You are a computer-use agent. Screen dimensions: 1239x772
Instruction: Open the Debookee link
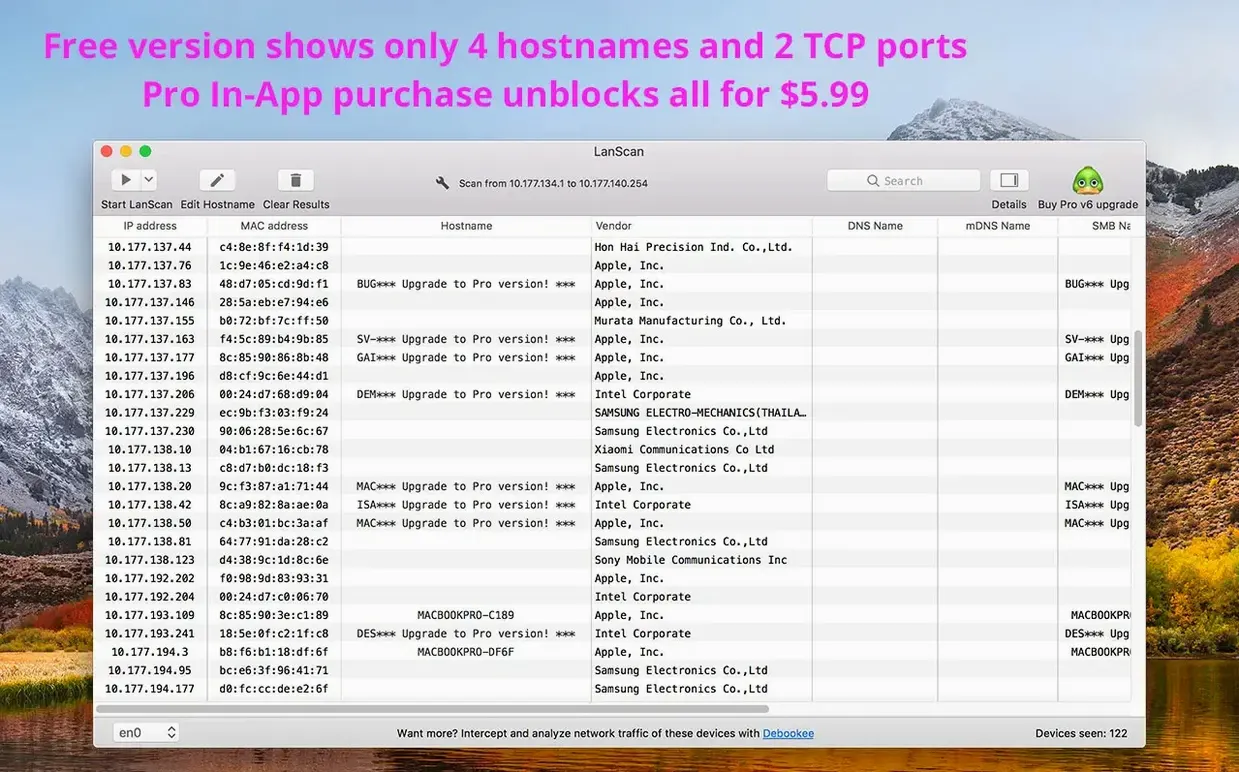point(788,733)
